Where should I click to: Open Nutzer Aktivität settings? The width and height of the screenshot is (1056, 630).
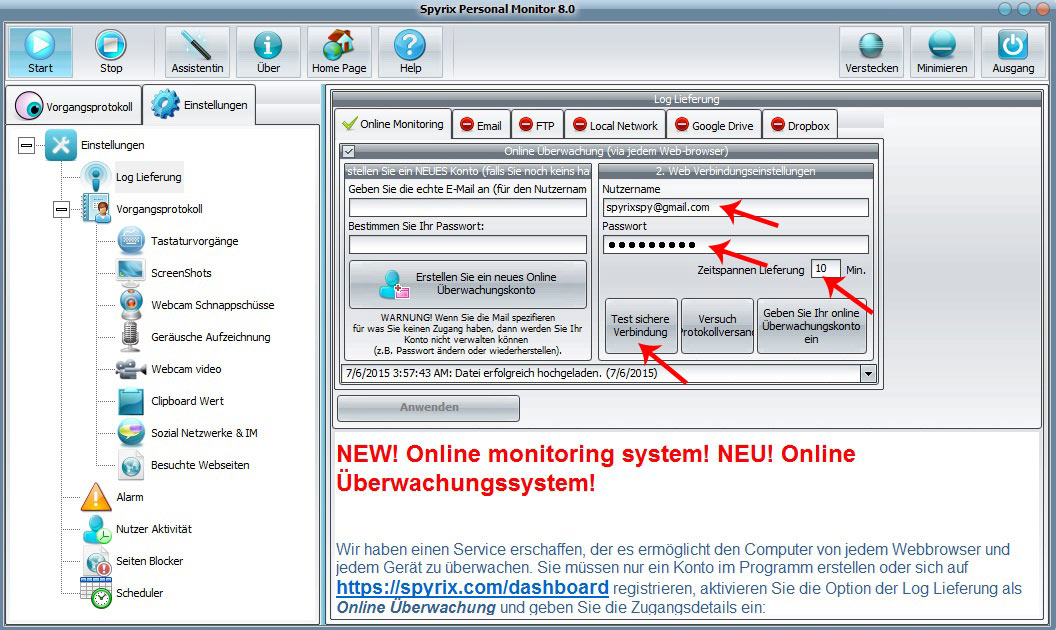(x=154, y=529)
